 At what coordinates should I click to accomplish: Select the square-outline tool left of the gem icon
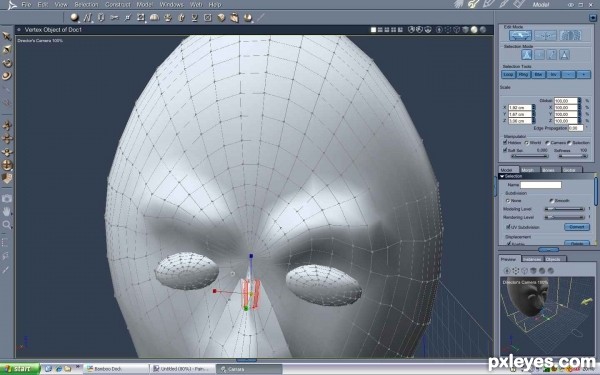[208, 17]
